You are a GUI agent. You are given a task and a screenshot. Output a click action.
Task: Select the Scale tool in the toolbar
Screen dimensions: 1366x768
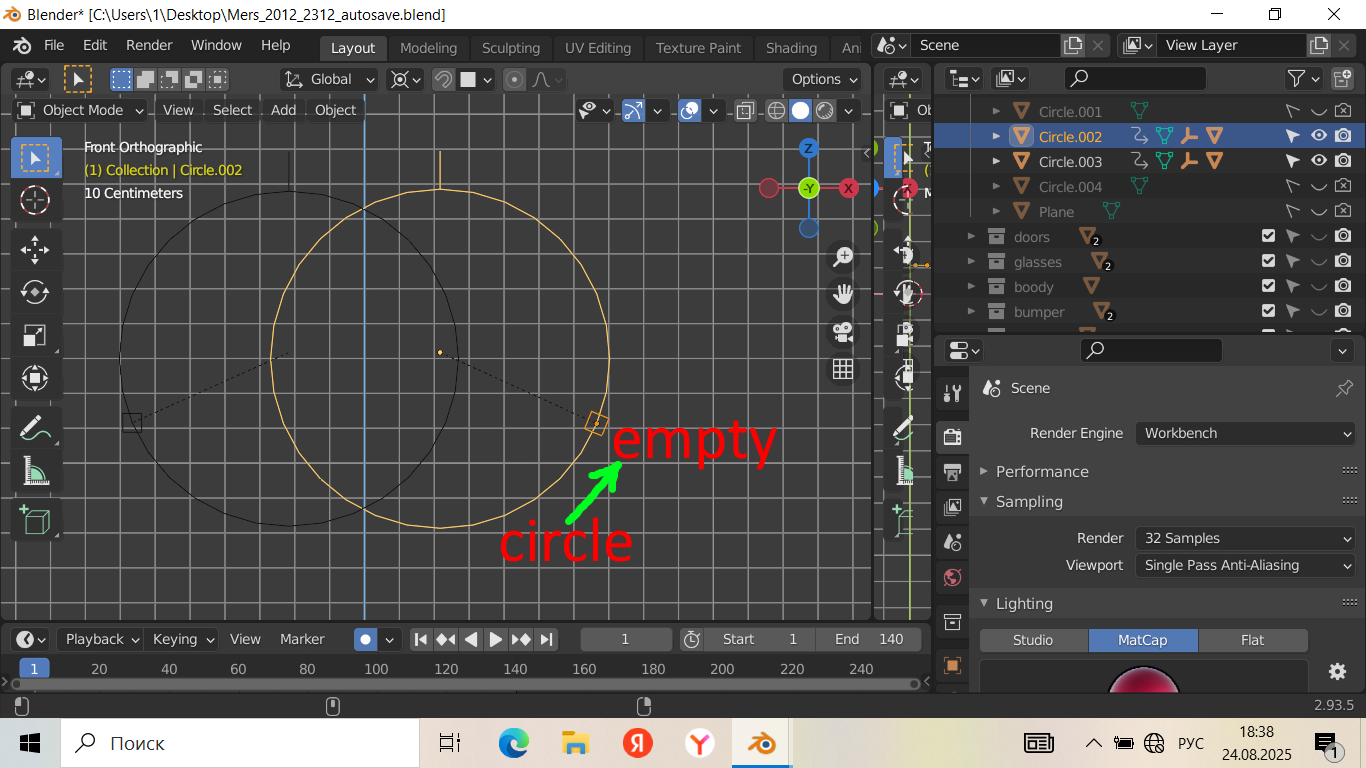(35, 336)
